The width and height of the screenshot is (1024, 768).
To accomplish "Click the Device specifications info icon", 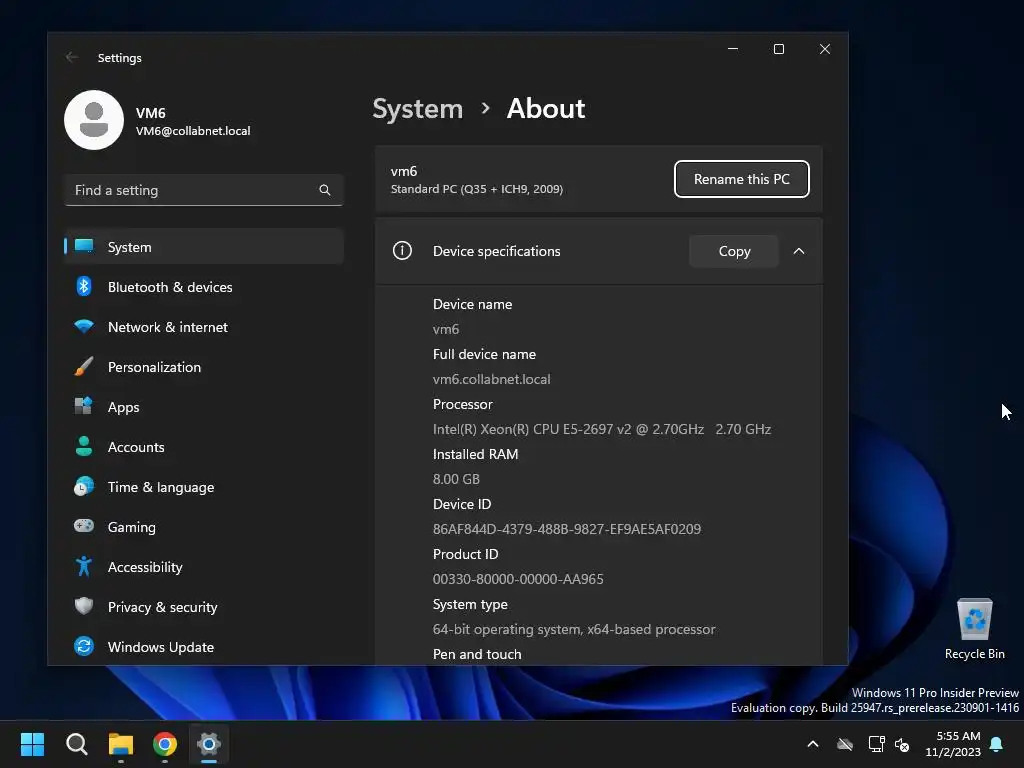I will [402, 251].
